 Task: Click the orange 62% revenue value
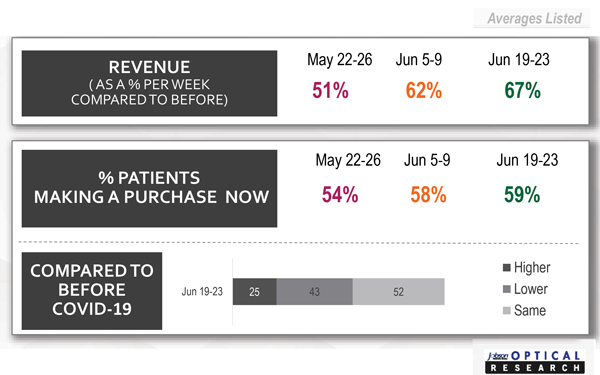coord(424,90)
